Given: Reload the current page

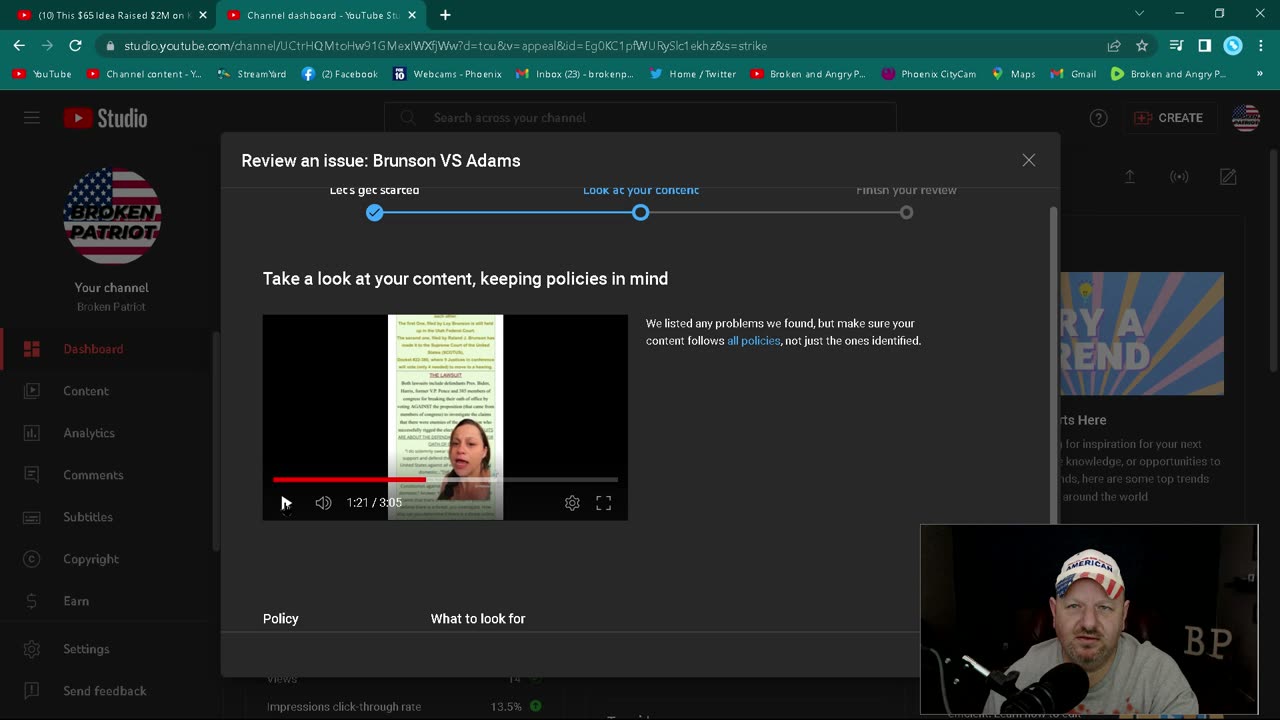Looking at the screenshot, I should [75, 46].
